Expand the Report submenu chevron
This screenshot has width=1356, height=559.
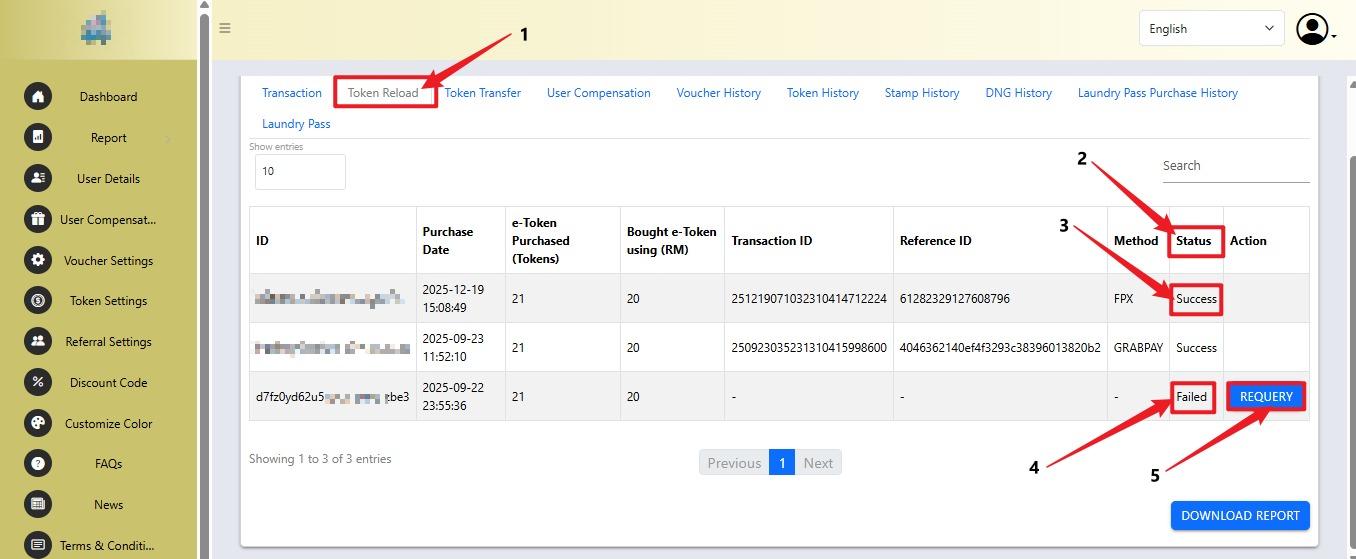(x=168, y=138)
